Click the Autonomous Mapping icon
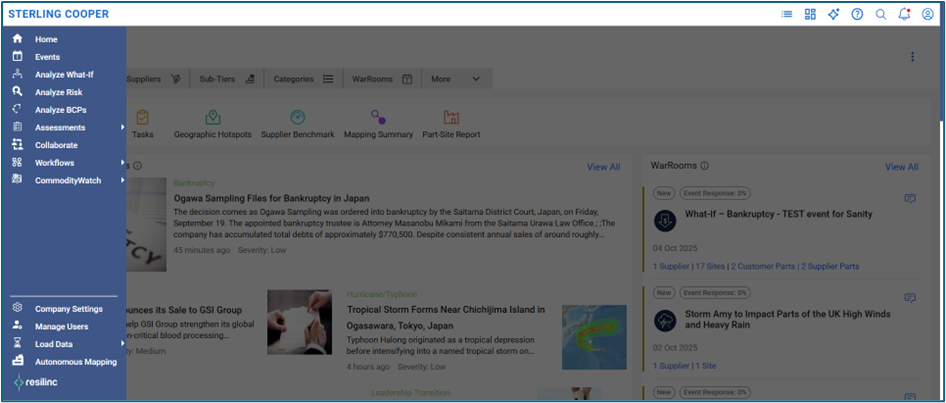This screenshot has height=403, width=946. pyautogui.click(x=17, y=361)
